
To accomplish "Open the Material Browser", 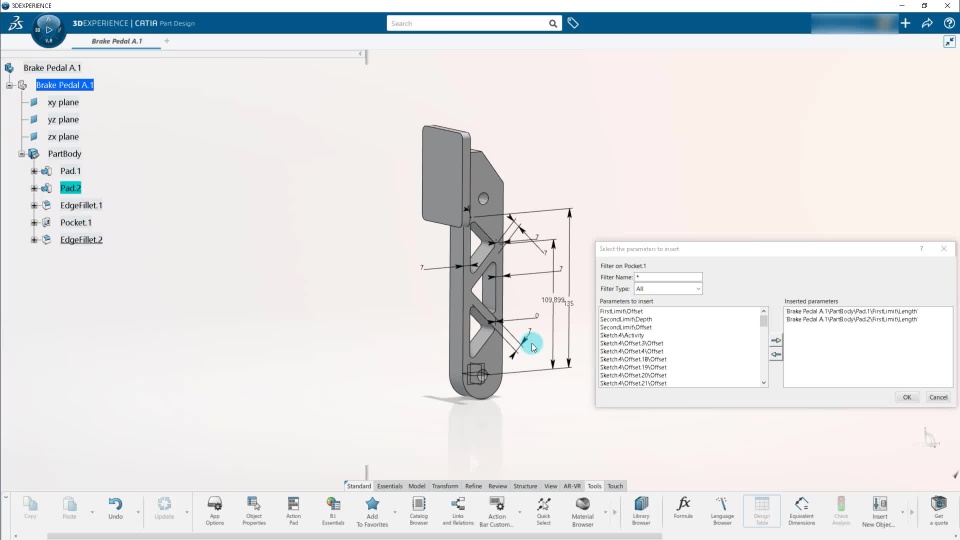I will tap(582, 510).
